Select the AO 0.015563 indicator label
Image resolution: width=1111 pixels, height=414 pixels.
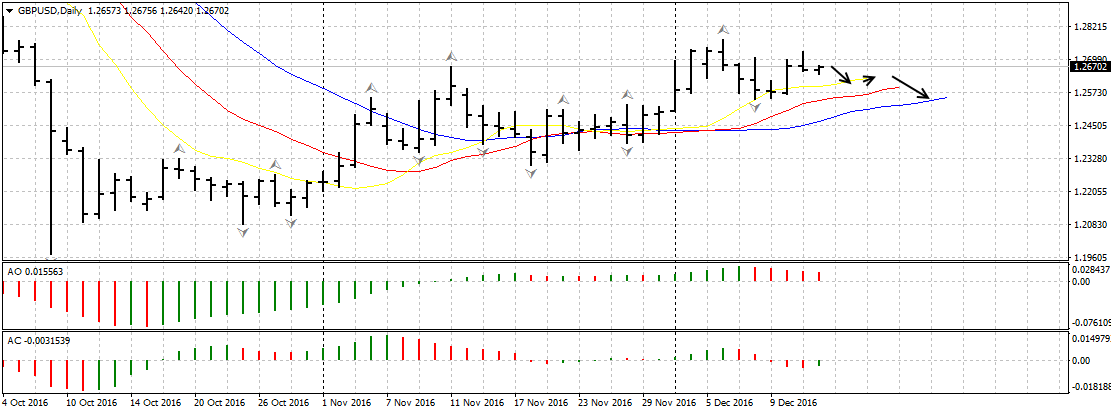(35, 270)
